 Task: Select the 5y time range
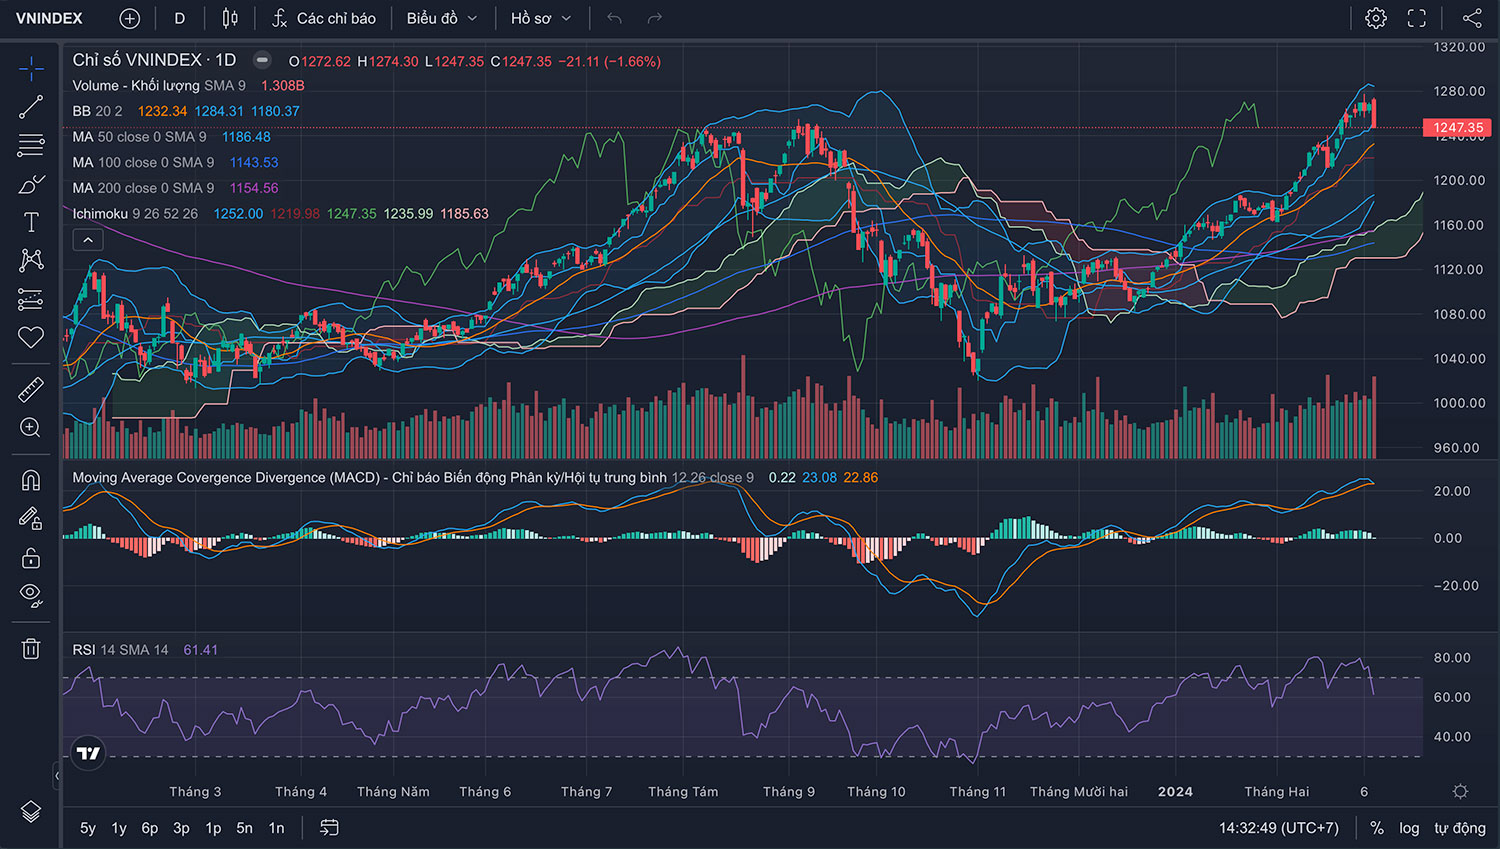click(x=88, y=828)
